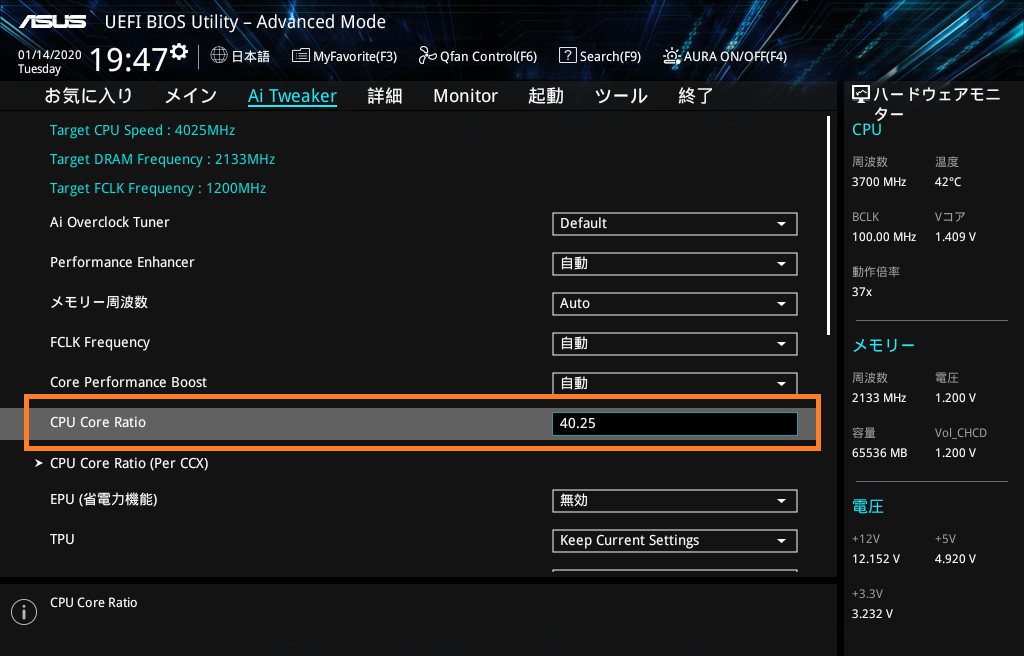Click the 電圧 section heading
This screenshot has height=656, width=1024.
pos(867,506)
